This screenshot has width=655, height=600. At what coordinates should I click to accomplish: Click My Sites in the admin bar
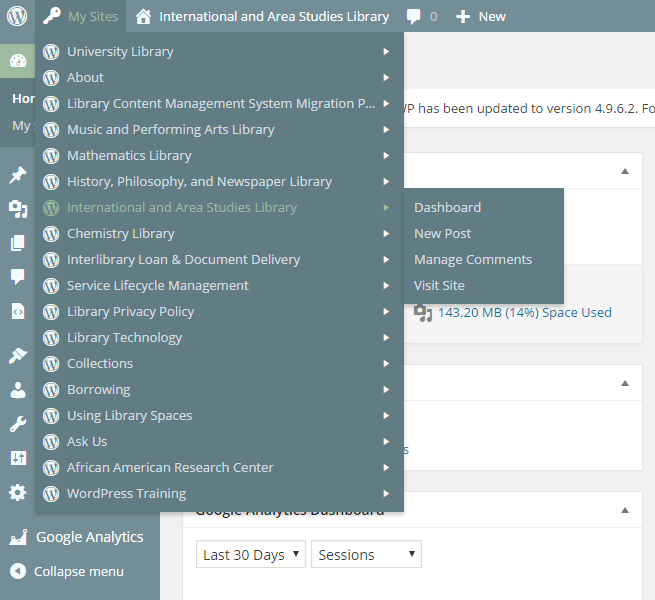click(x=93, y=17)
